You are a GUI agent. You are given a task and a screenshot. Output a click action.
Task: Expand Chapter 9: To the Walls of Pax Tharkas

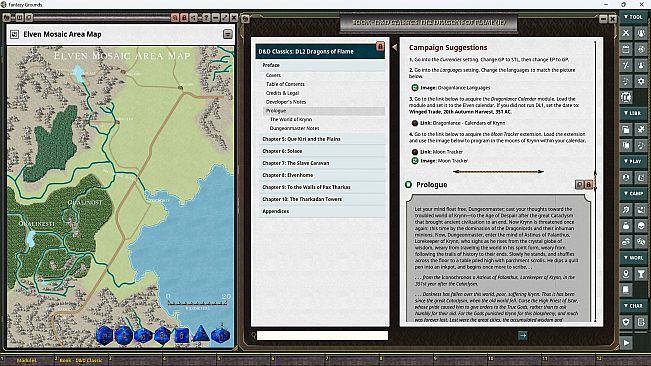coord(322,187)
